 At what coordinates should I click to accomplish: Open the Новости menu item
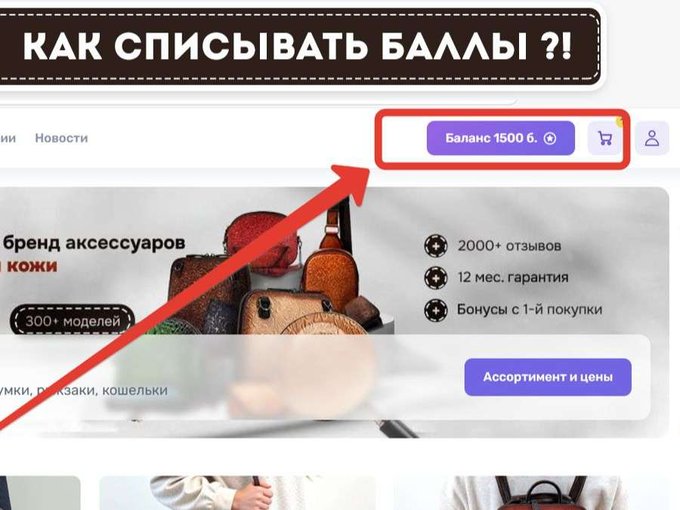(62, 138)
